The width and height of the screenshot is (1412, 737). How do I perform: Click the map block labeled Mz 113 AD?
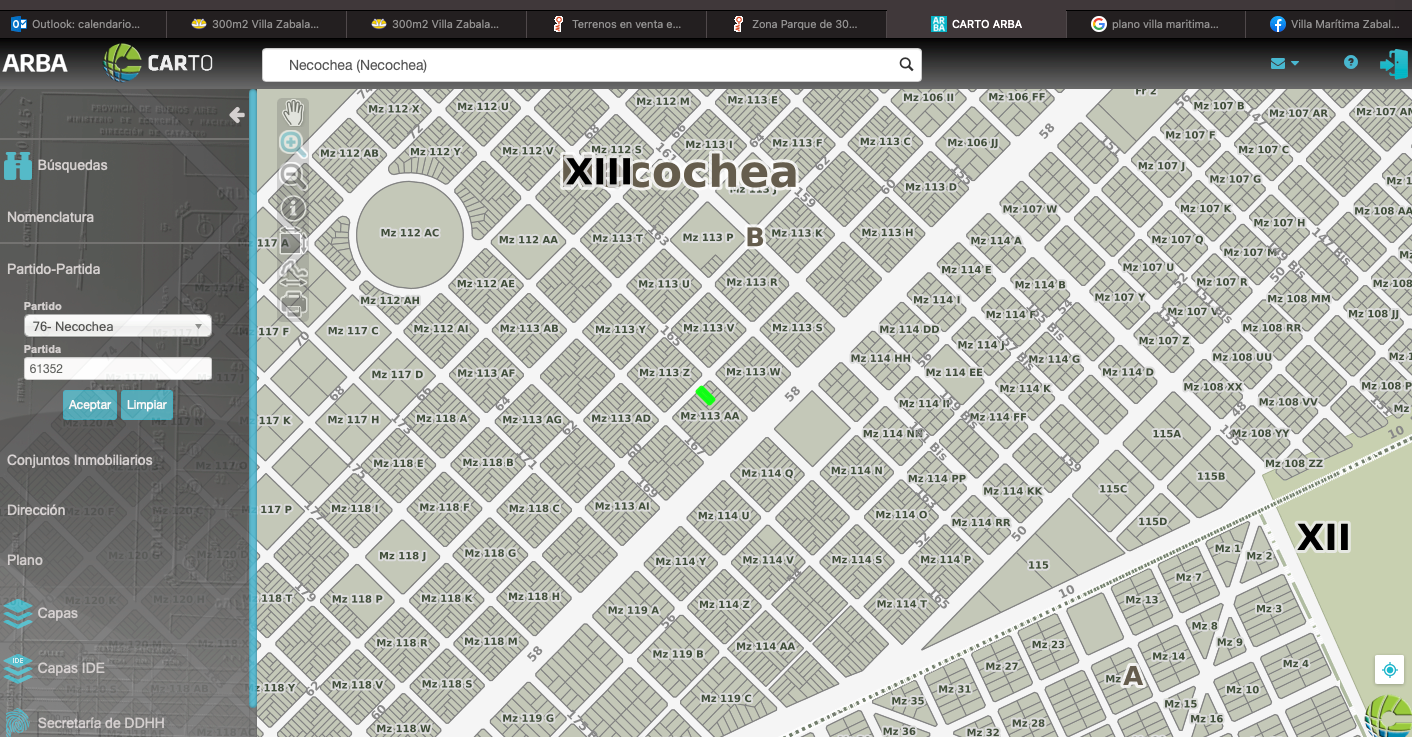(x=623, y=418)
